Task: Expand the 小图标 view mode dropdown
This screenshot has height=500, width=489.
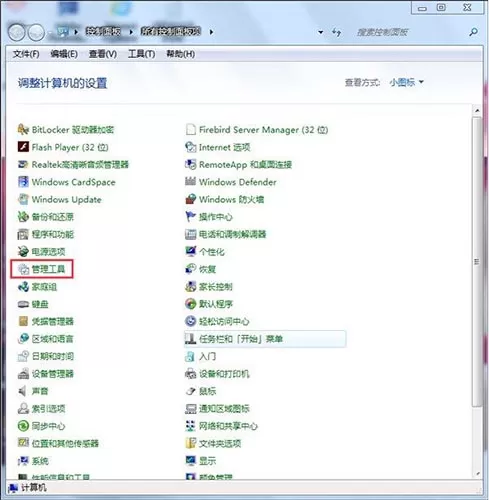Action: (x=406, y=82)
